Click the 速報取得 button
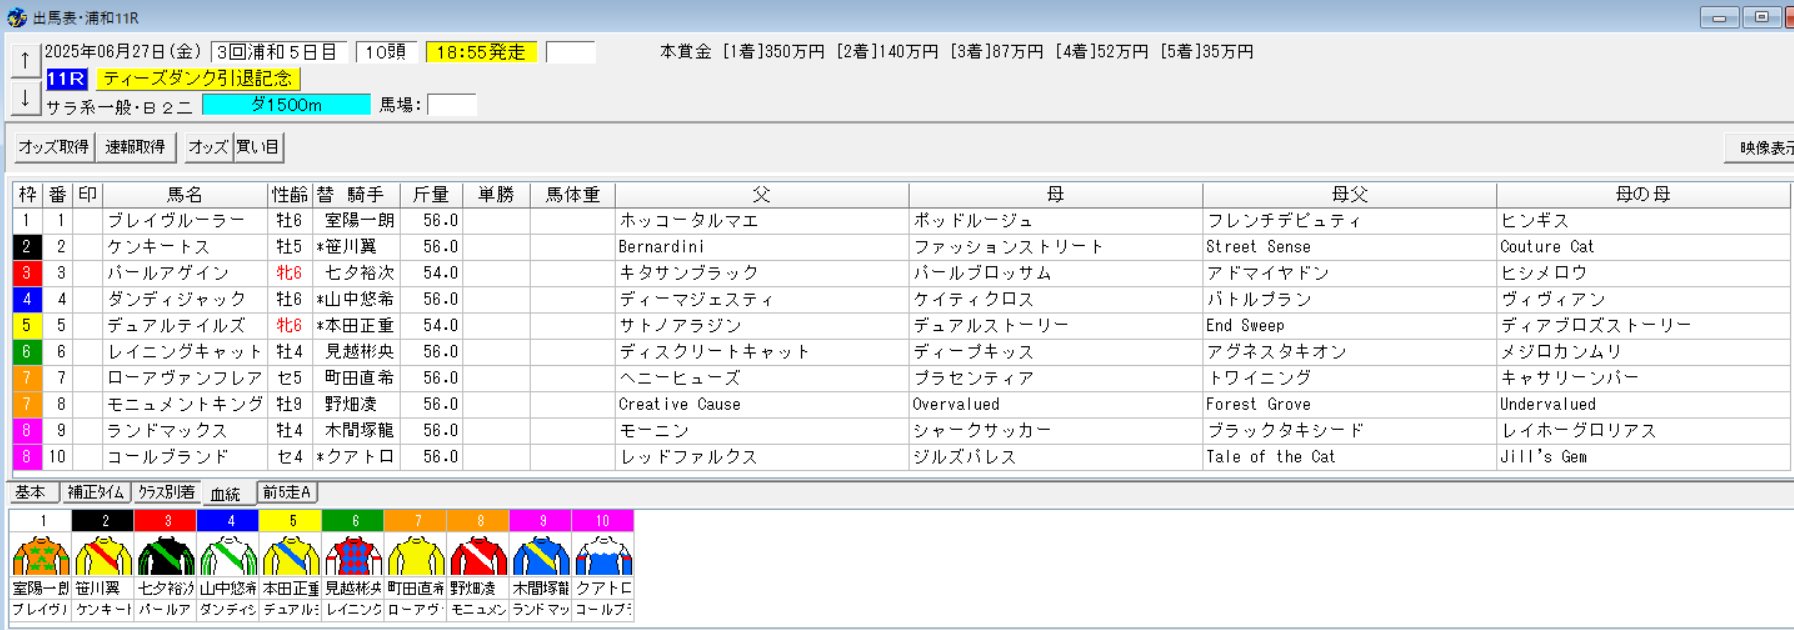Viewport: 1794px width, 630px height. [135, 147]
